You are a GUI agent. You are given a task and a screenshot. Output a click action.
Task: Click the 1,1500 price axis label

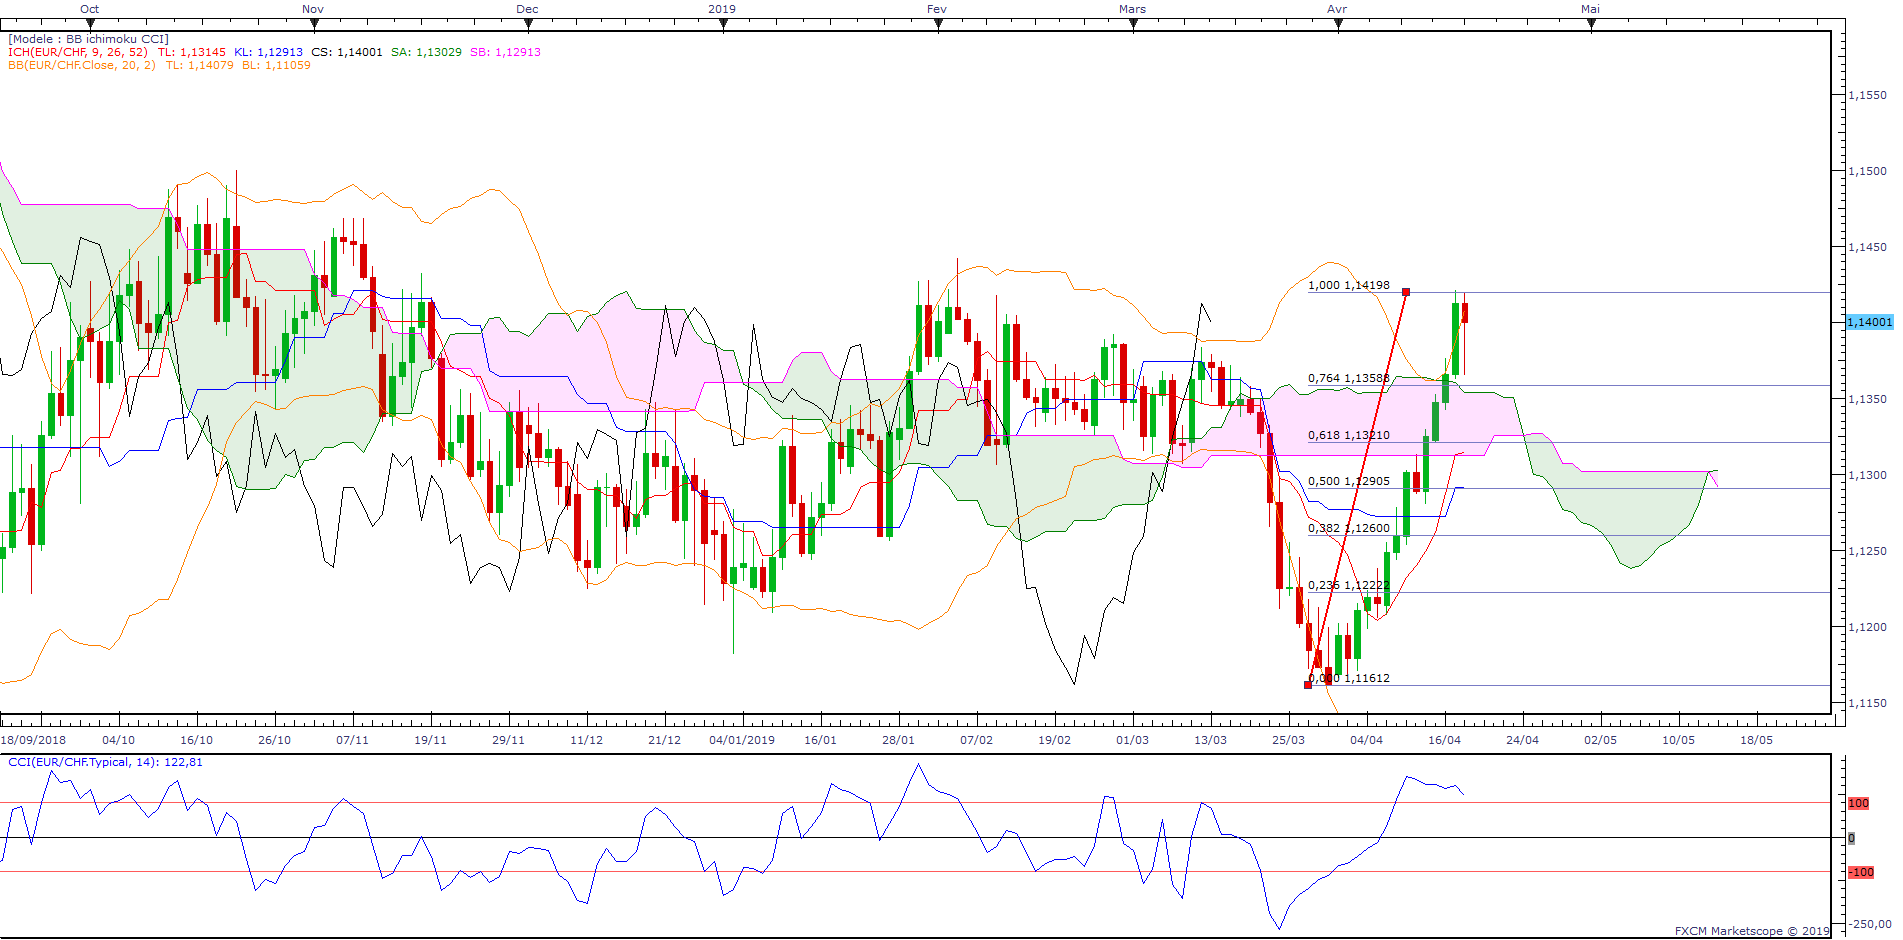click(1867, 171)
